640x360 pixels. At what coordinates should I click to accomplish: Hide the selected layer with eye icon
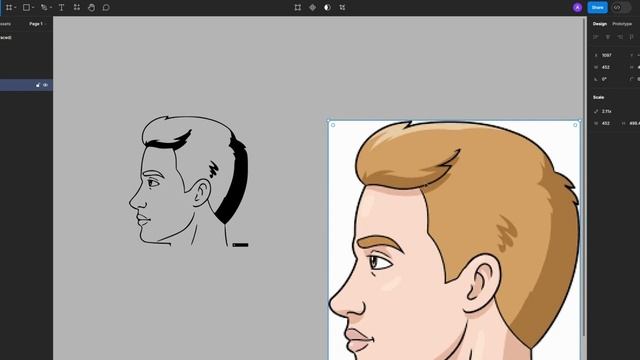(45, 85)
